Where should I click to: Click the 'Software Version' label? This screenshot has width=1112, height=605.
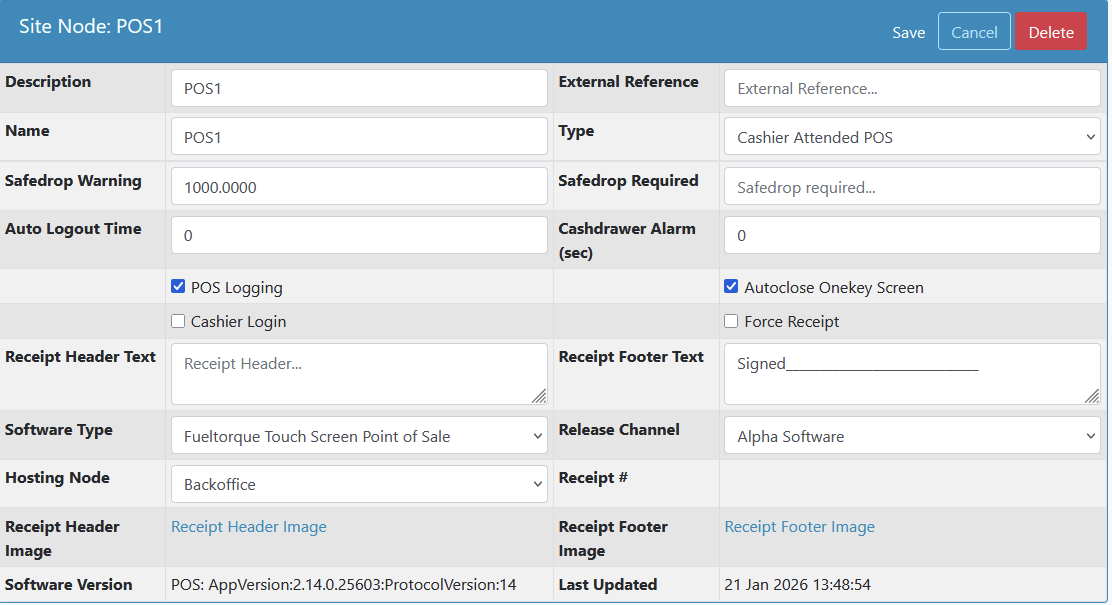pos(69,584)
